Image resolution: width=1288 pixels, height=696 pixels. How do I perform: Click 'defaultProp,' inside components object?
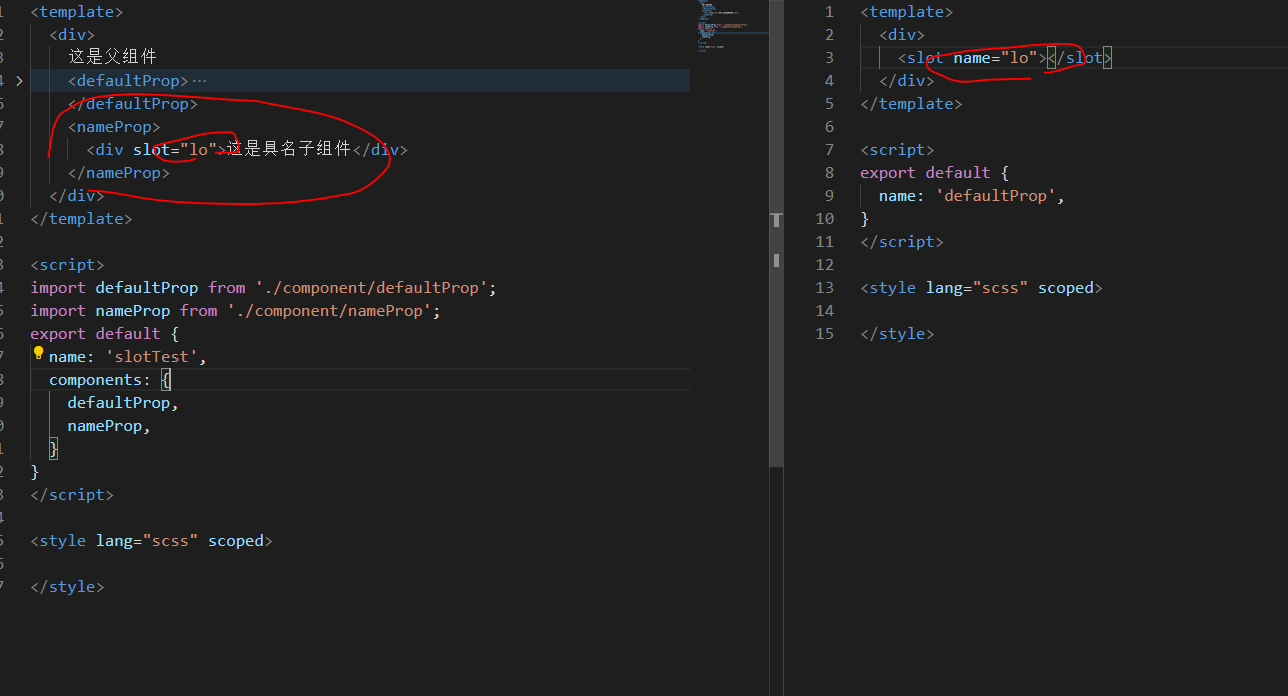(123, 403)
